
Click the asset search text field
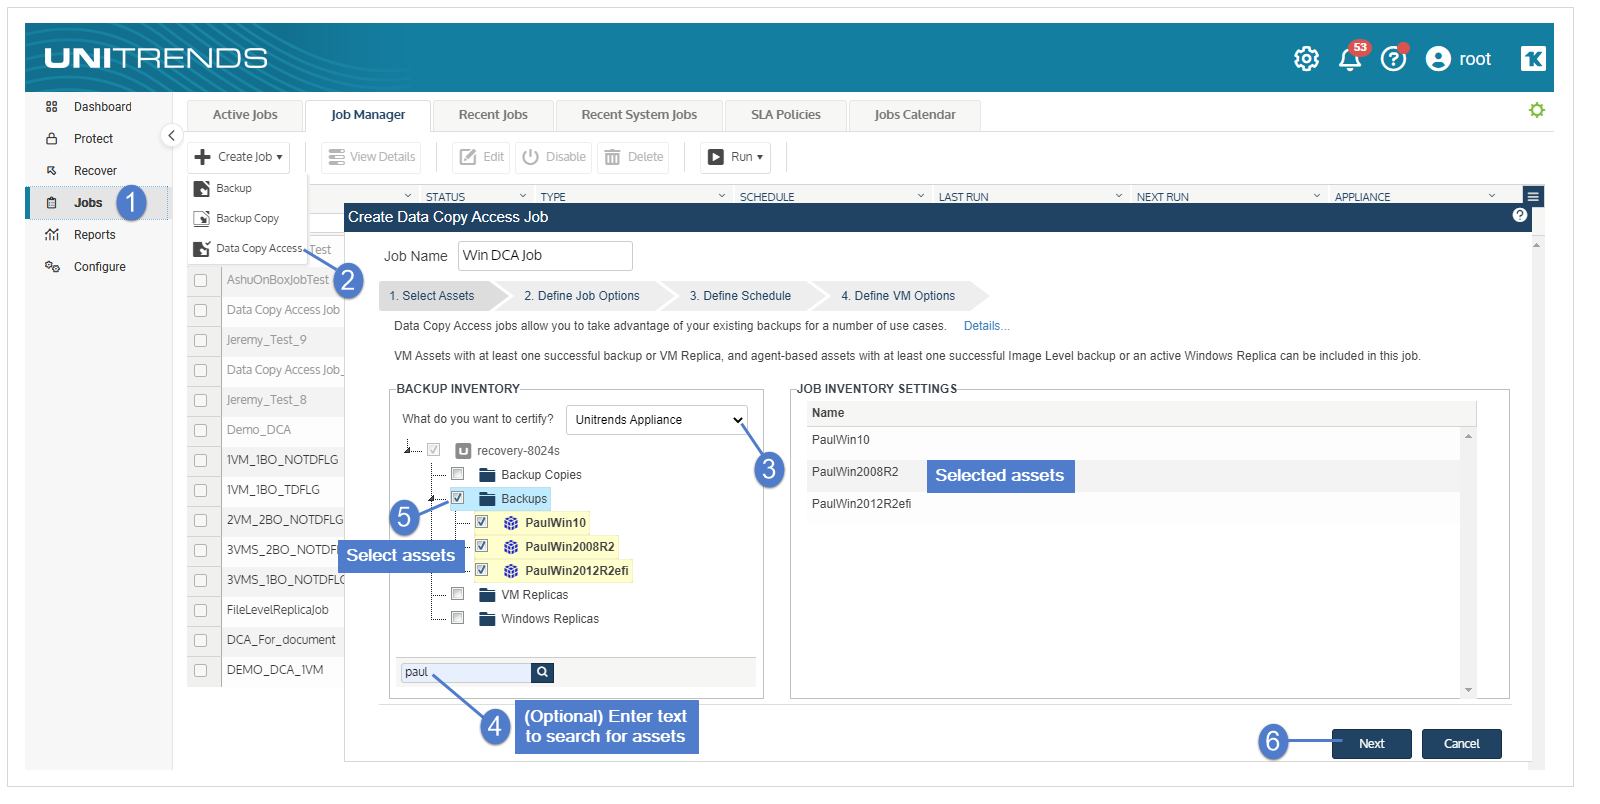click(466, 673)
